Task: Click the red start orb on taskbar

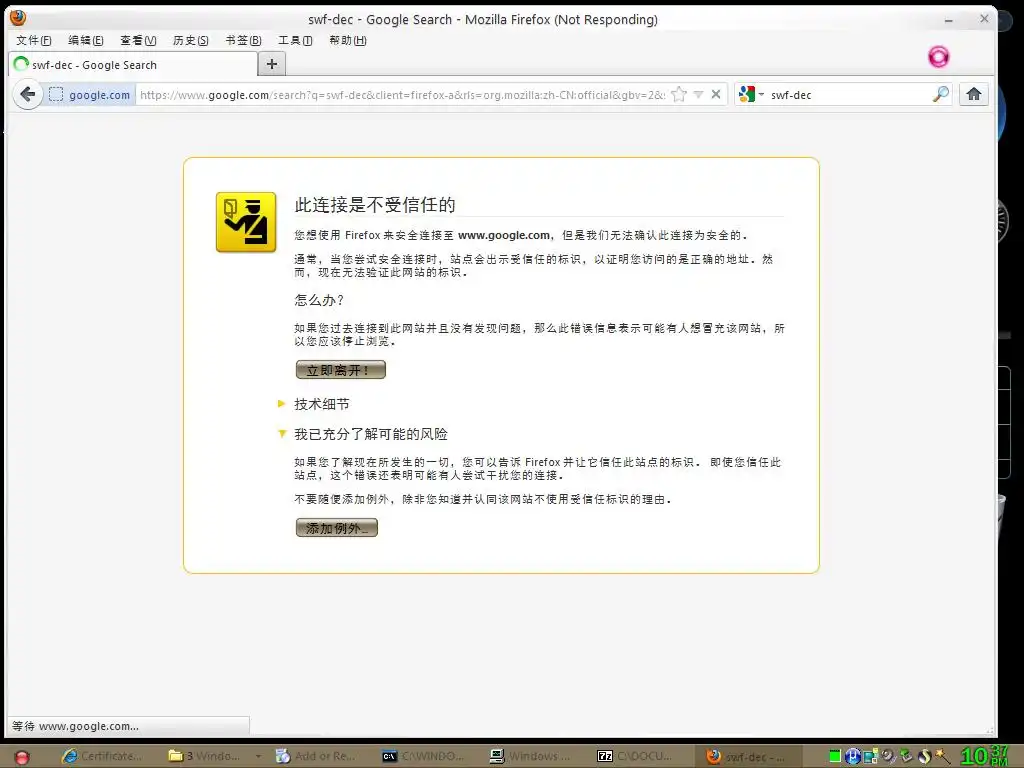Action: click(22, 757)
